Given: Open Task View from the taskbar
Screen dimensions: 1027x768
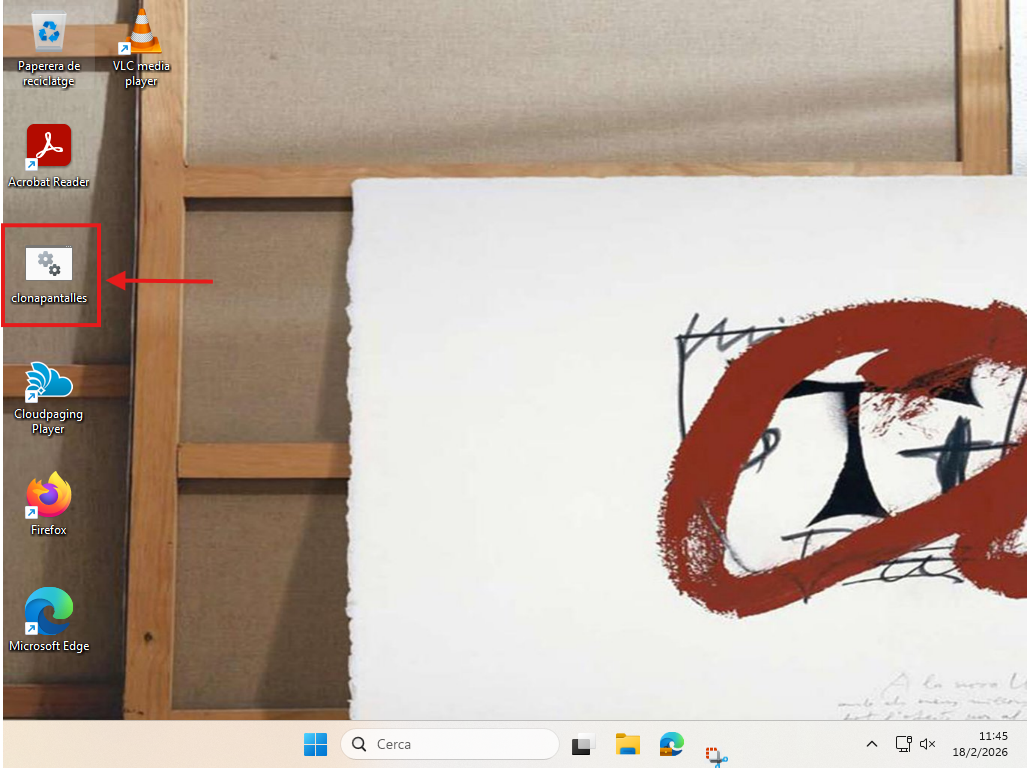Looking at the screenshot, I should 582,744.
